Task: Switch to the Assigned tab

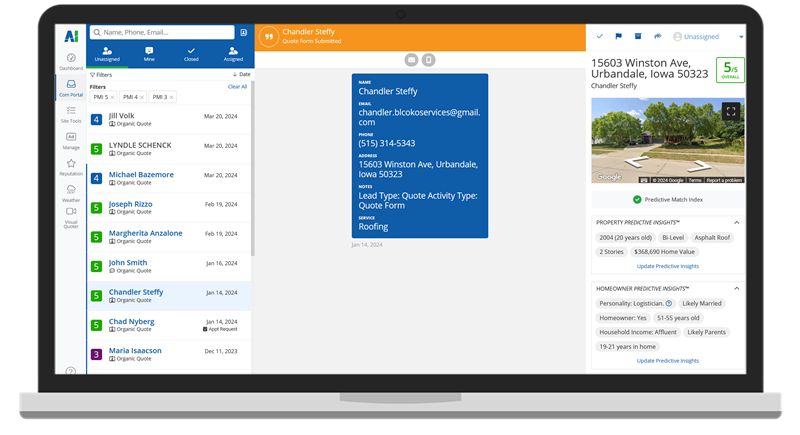Action: pyautogui.click(x=233, y=55)
